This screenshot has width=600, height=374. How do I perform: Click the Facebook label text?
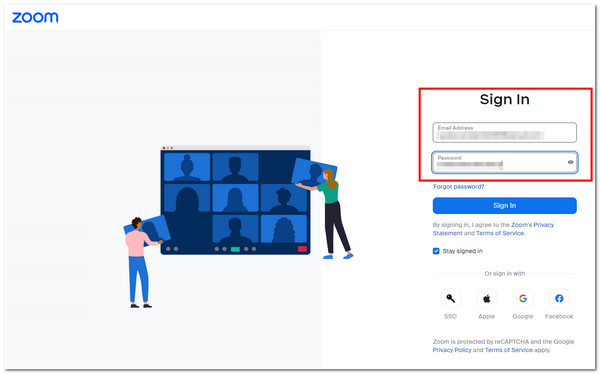(x=559, y=316)
